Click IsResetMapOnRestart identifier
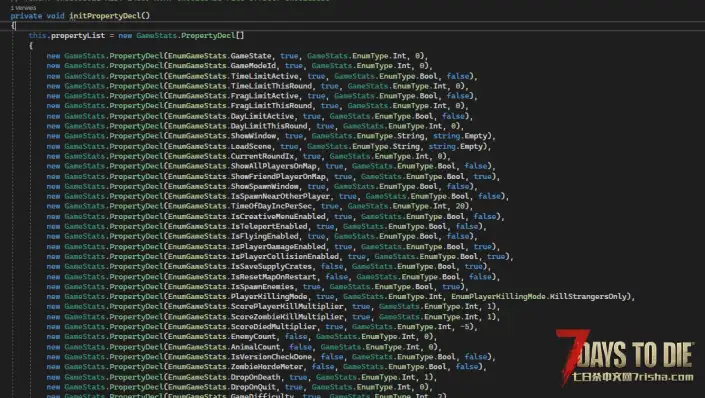This screenshot has width=705, height=398. pyautogui.click(x=273, y=277)
